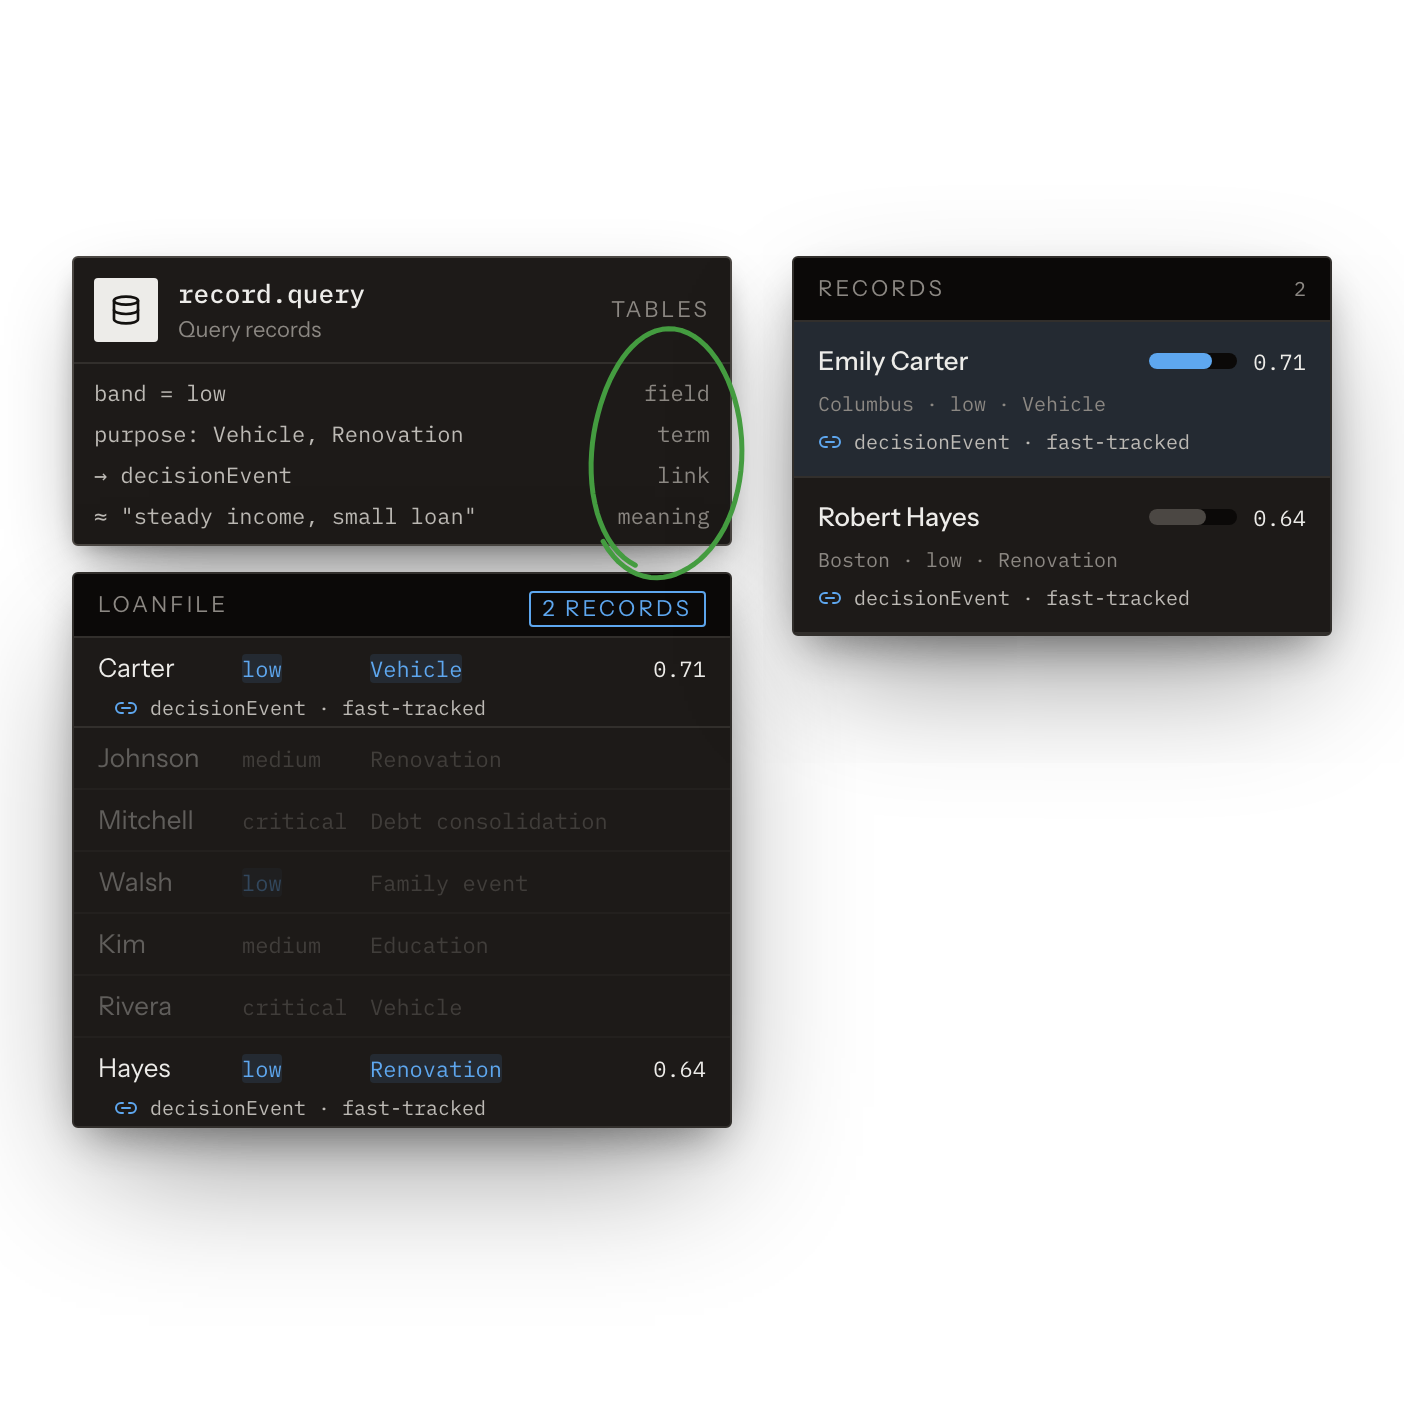Viewport: 1404px width, 1404px height.
Task: Click 'Boston · low · Renovation' details line
Action: point(968,561)
